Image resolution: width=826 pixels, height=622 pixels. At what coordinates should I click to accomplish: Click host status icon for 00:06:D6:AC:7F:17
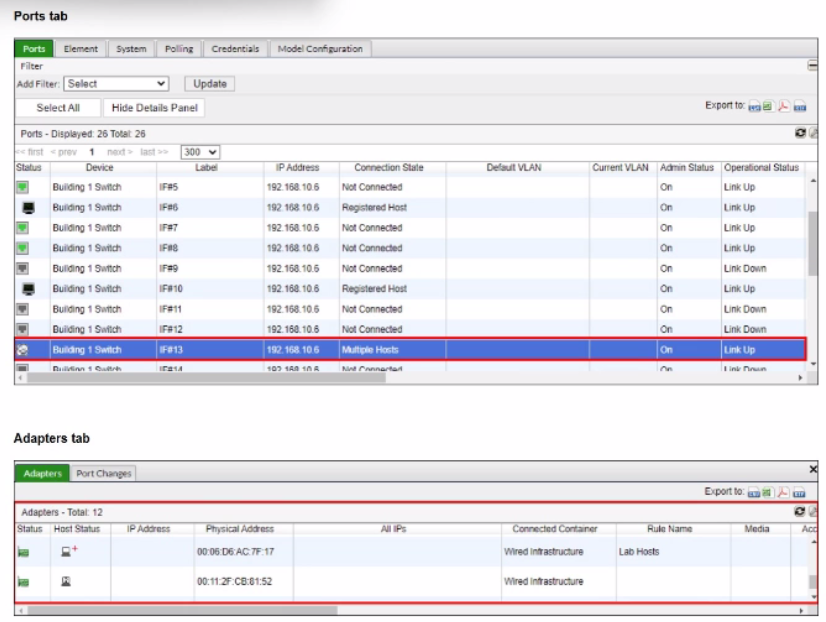[67, 551]
